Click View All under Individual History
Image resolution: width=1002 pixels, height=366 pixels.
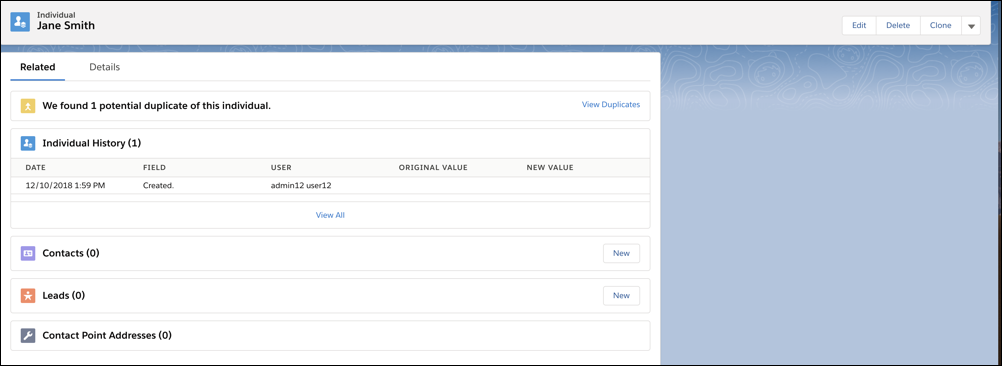(x=330, y=215)
